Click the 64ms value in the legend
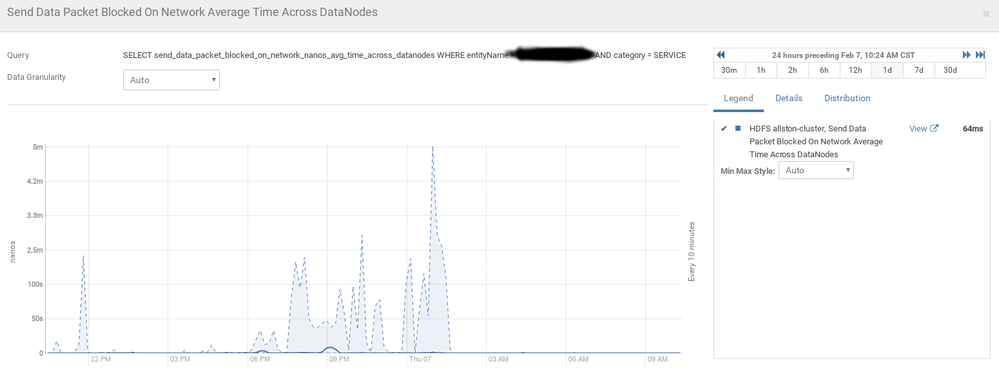999x386 pixels. pyautogui.click(x=972, y=128)
